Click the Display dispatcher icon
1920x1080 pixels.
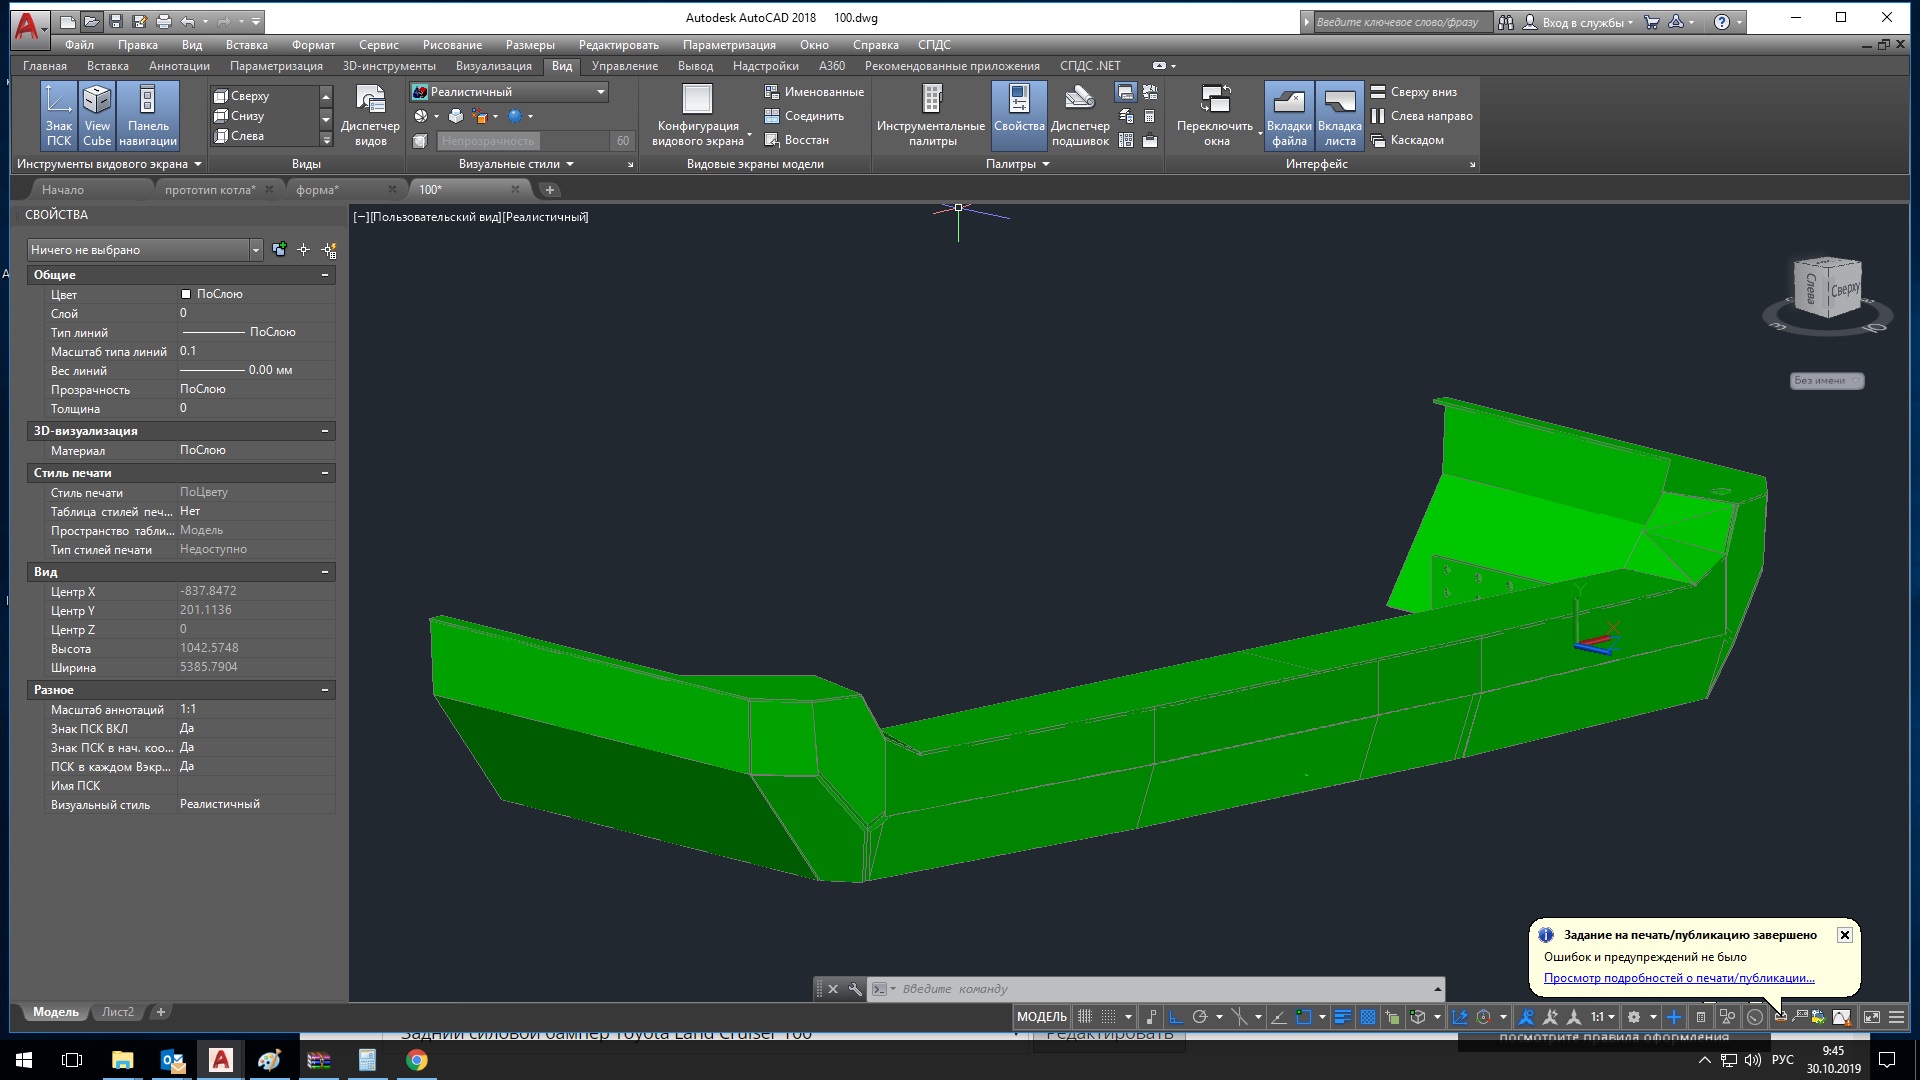pyautogui.click(x=372, y=100)
